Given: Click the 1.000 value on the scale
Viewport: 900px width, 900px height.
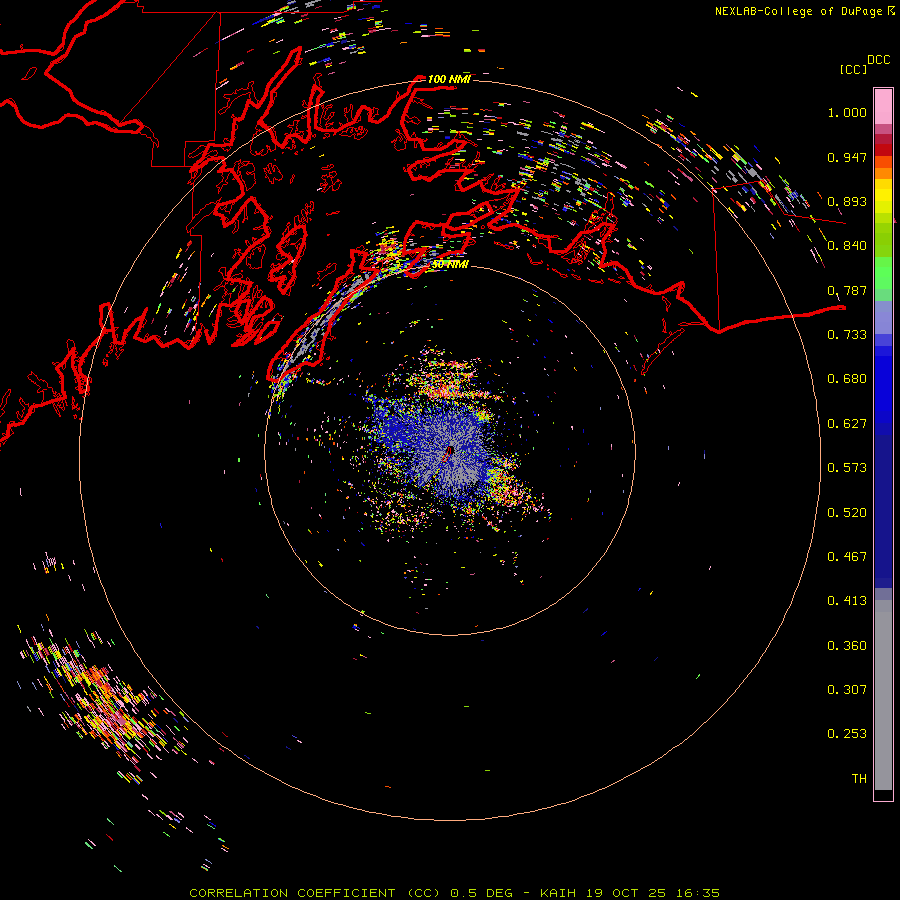Looking at the screenshot, I should coord(847,112).
